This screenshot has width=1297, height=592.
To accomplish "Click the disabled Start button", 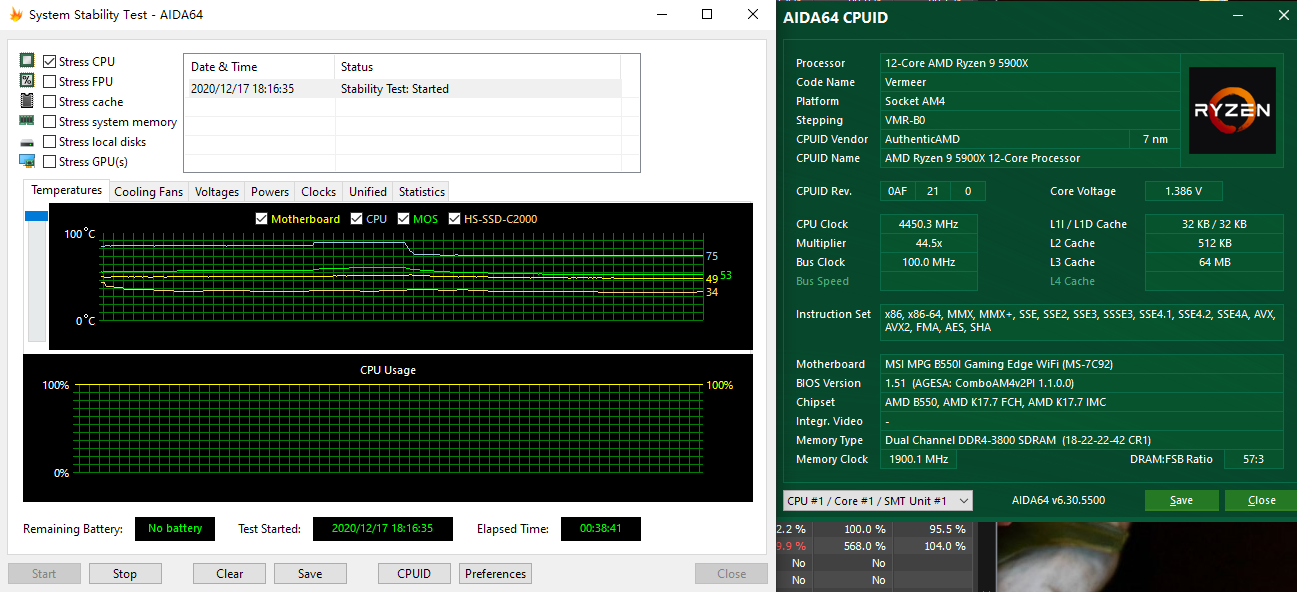I will 44,574.
